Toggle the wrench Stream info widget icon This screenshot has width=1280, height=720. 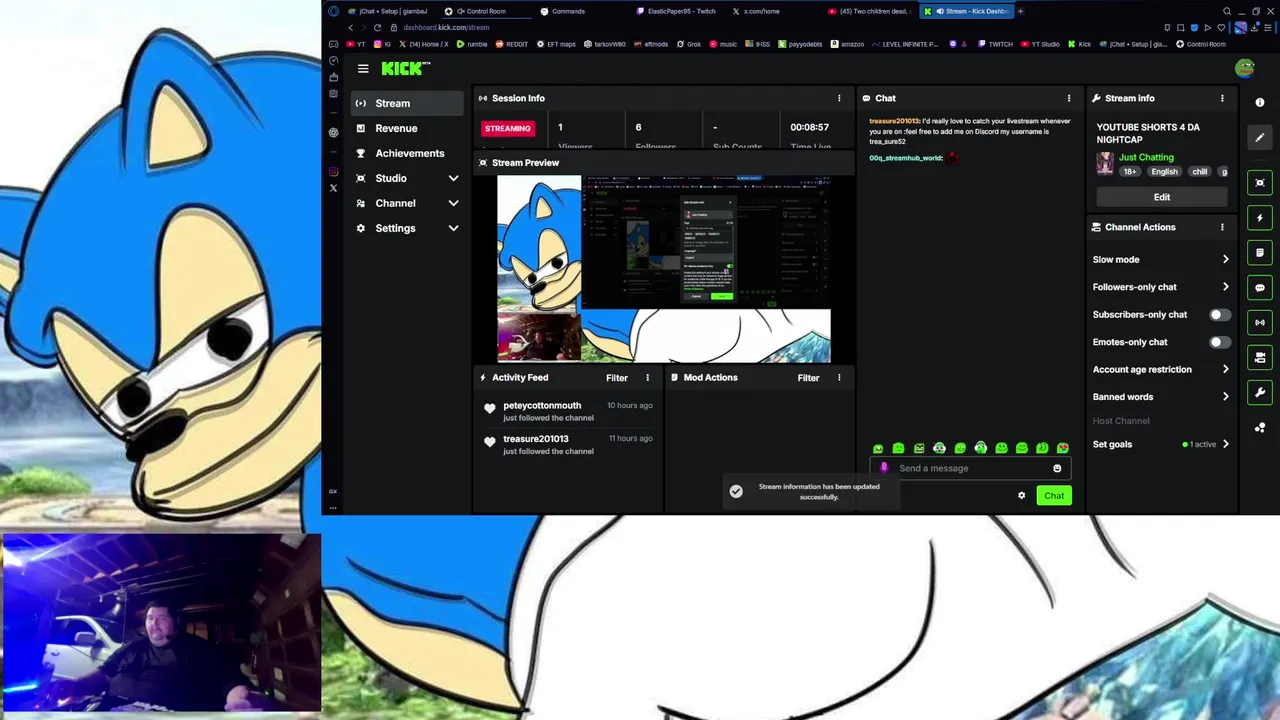pos(1260,392)
